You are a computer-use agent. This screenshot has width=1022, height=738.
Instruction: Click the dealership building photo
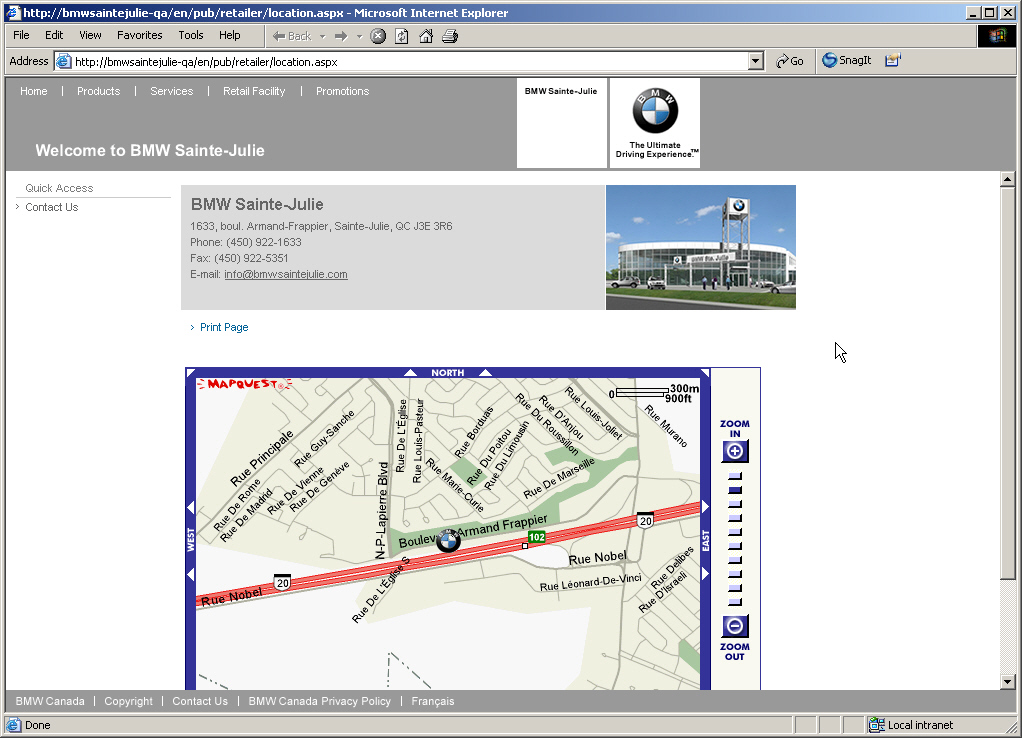click(x=701, y=247)
